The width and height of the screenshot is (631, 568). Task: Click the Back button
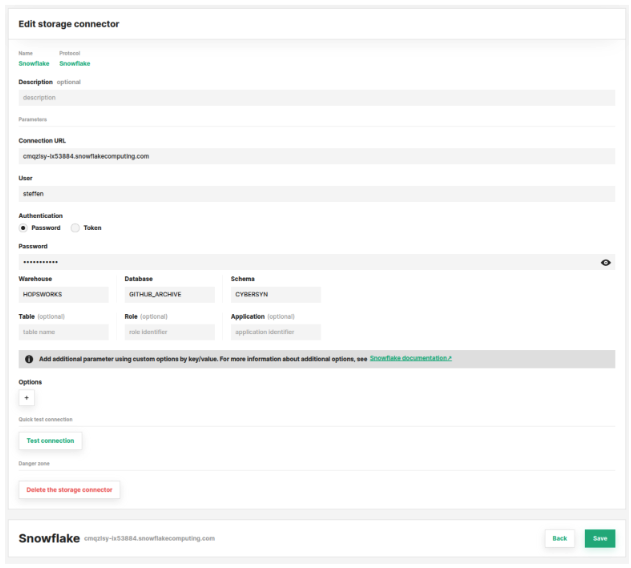559,538
